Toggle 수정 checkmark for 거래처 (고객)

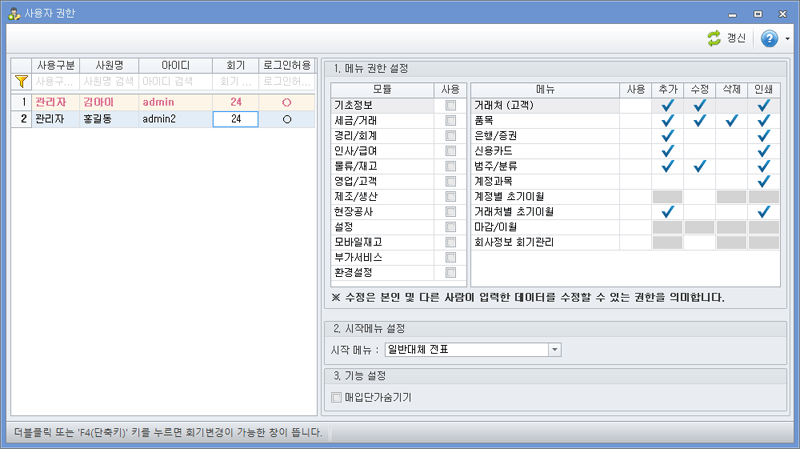[699, 105]
